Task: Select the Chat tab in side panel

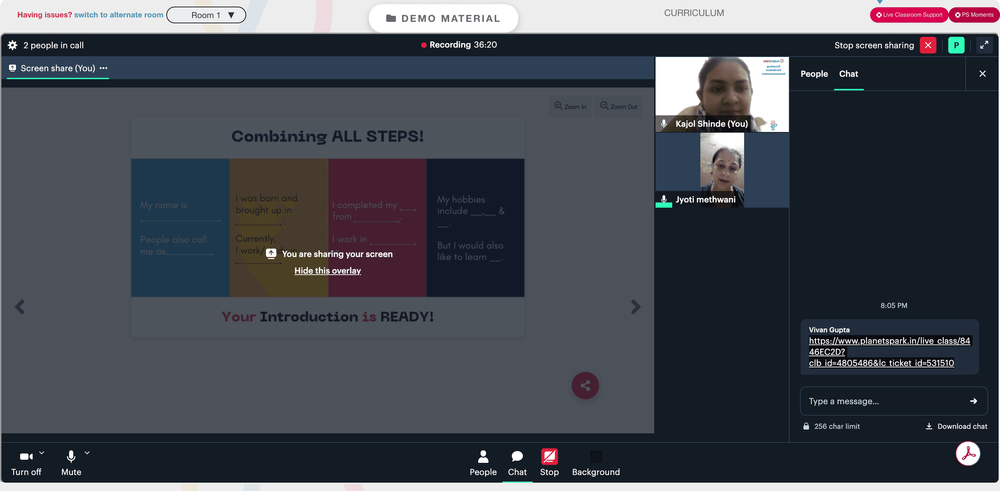Action: coord(848,74)
